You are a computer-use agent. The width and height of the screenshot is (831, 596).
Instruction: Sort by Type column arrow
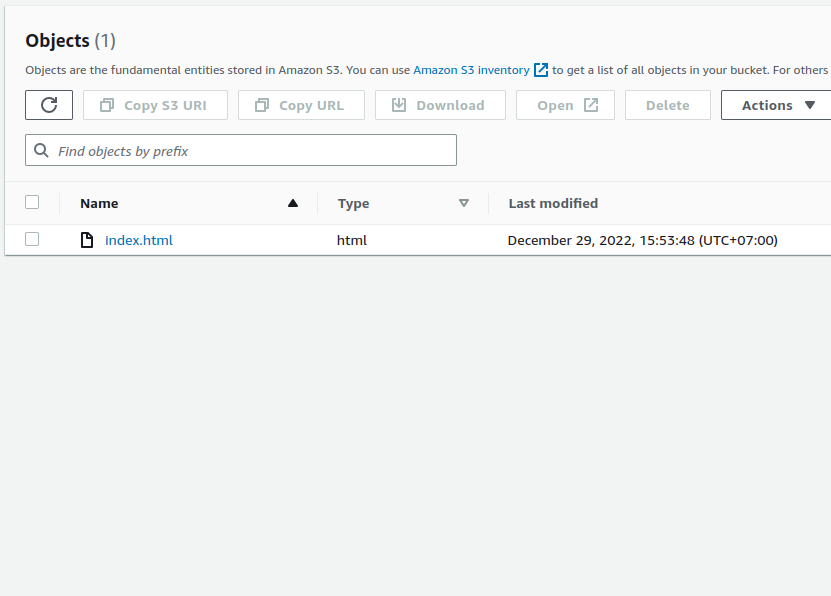pyautogui.click(x=464, y=203)
